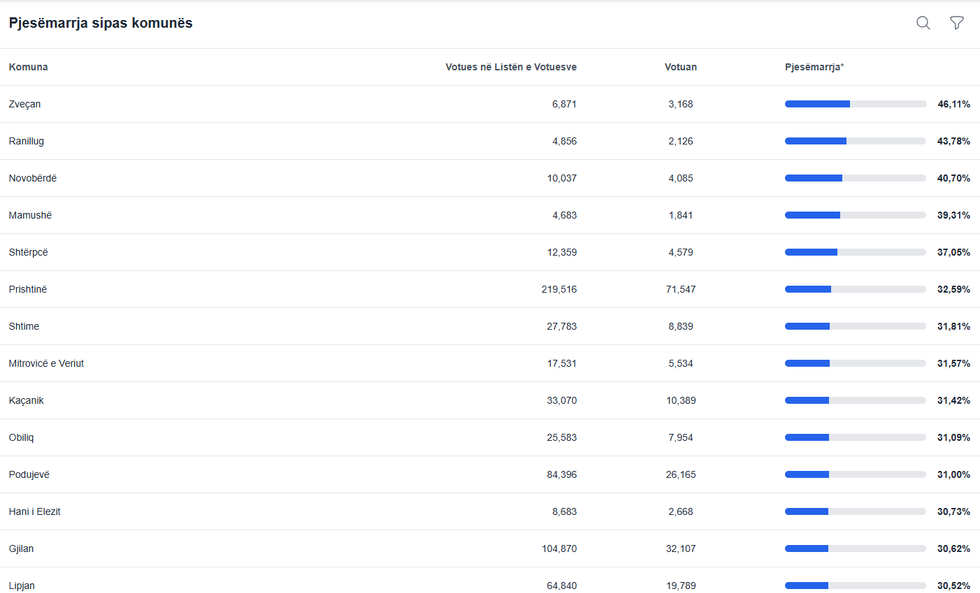Click the Gjilan turnout progress bar
Screen dimensions: 980x593
855,548
